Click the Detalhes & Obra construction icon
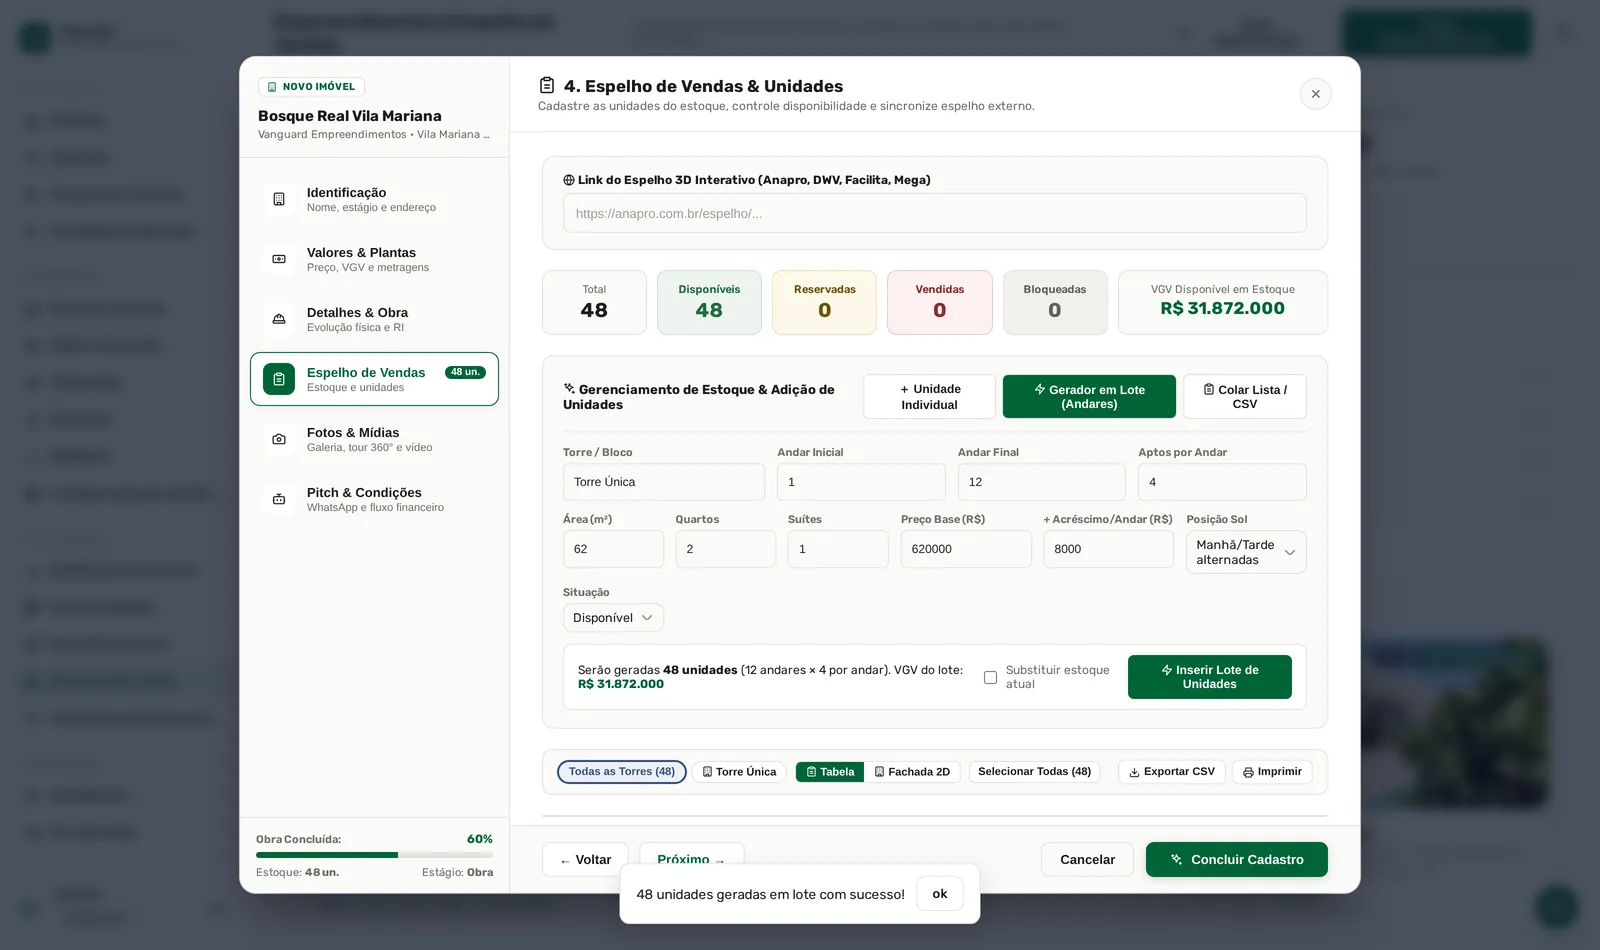 (279, 319)
